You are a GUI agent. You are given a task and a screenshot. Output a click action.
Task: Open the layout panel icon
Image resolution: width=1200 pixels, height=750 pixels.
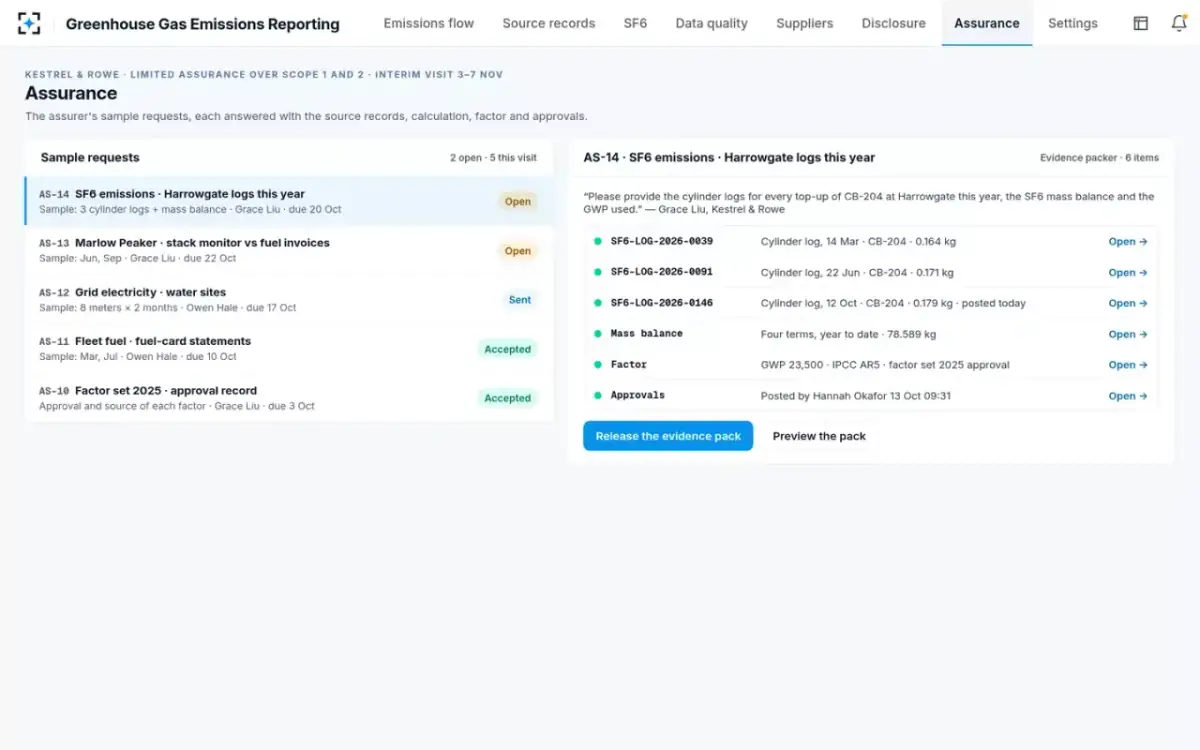coord(1140,23)
